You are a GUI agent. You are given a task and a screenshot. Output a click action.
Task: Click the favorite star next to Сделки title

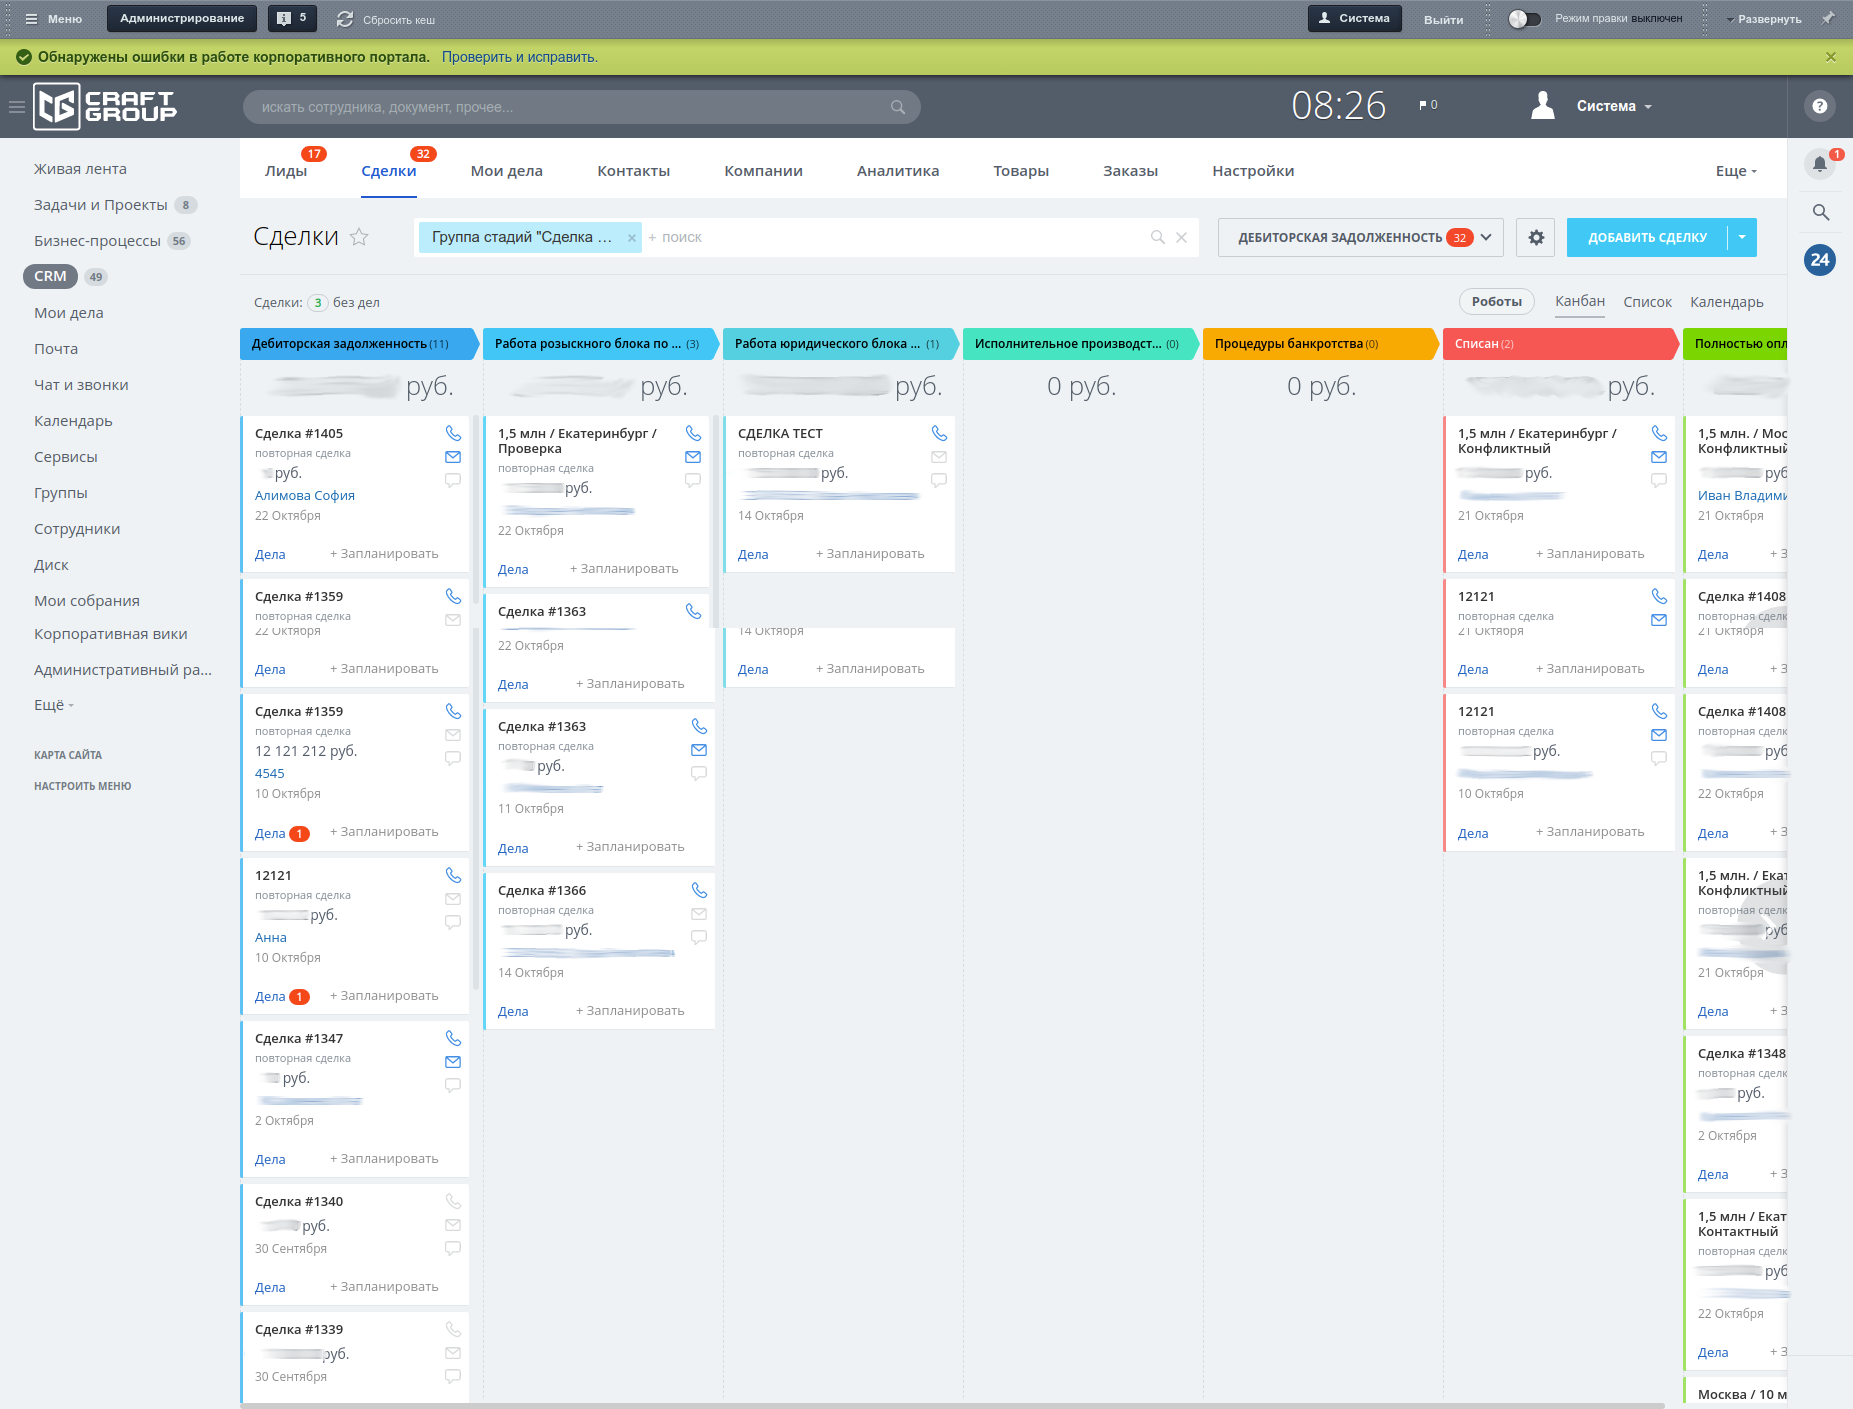click(x=359, y=237)
